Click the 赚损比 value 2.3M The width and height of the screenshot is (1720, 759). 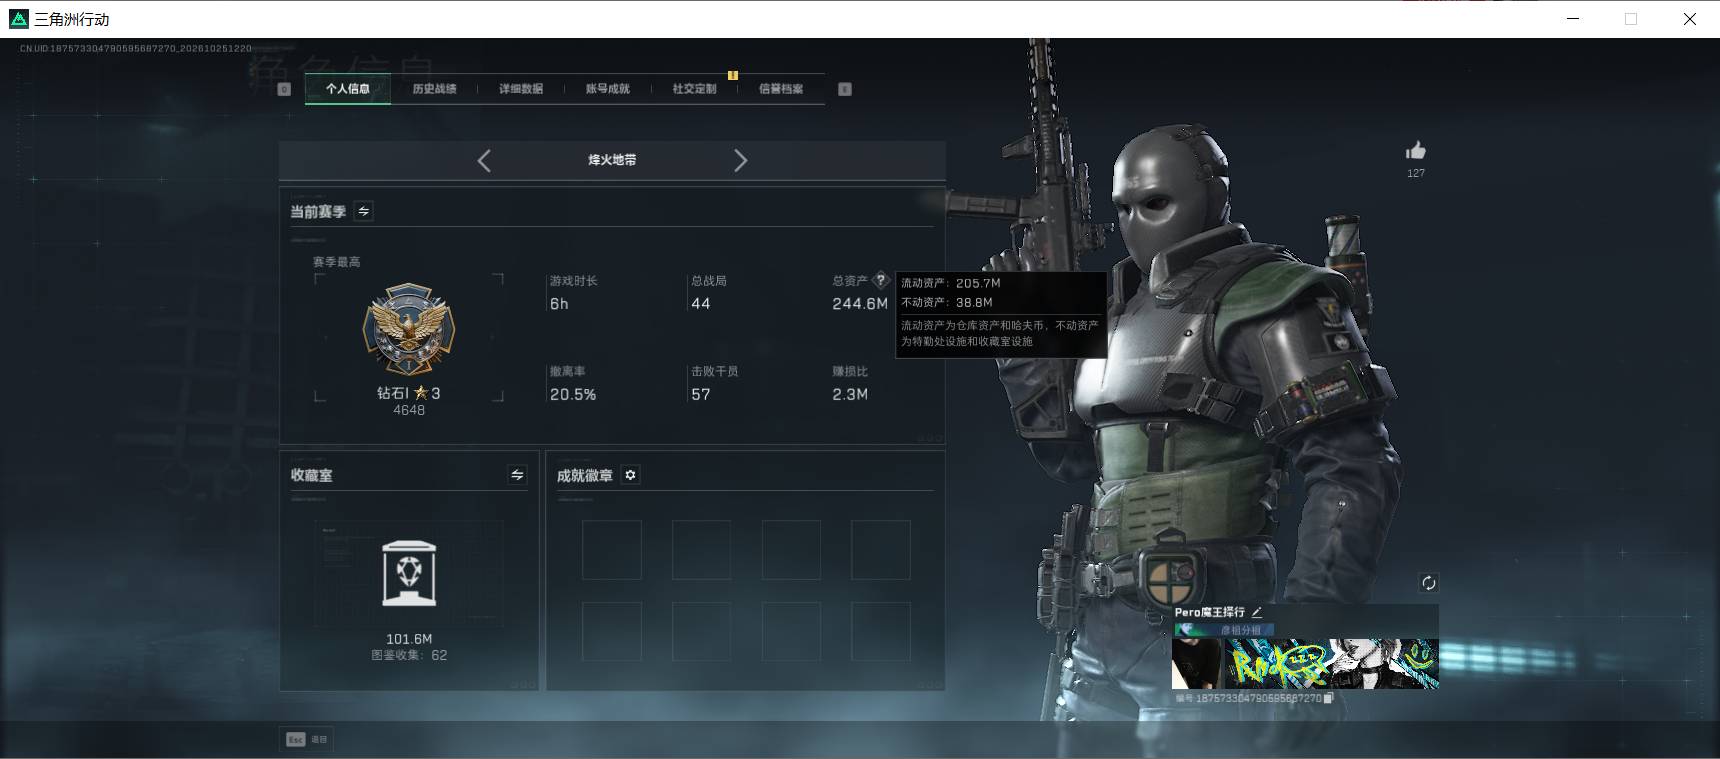[x=850, y=394]
